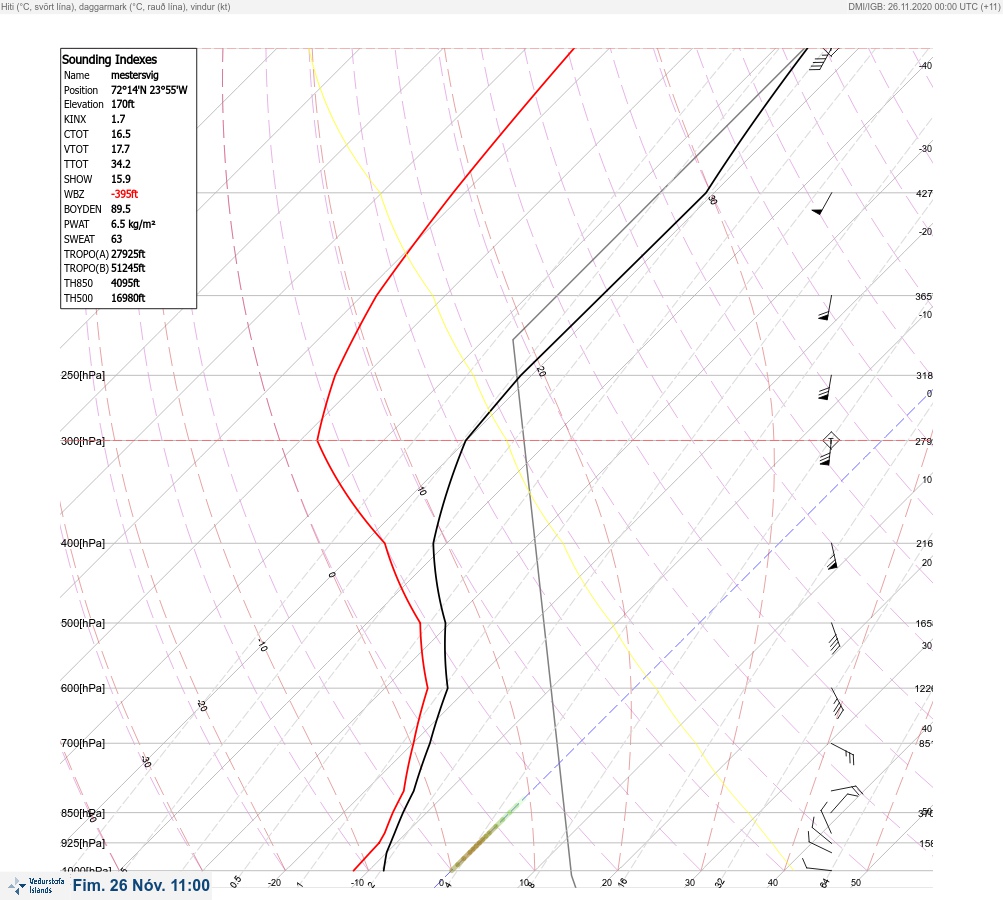The width and height of the screenshot is (1003, 900).
Task: Click the TROPO(A) value 27925ft
Action: click(128, 254)
